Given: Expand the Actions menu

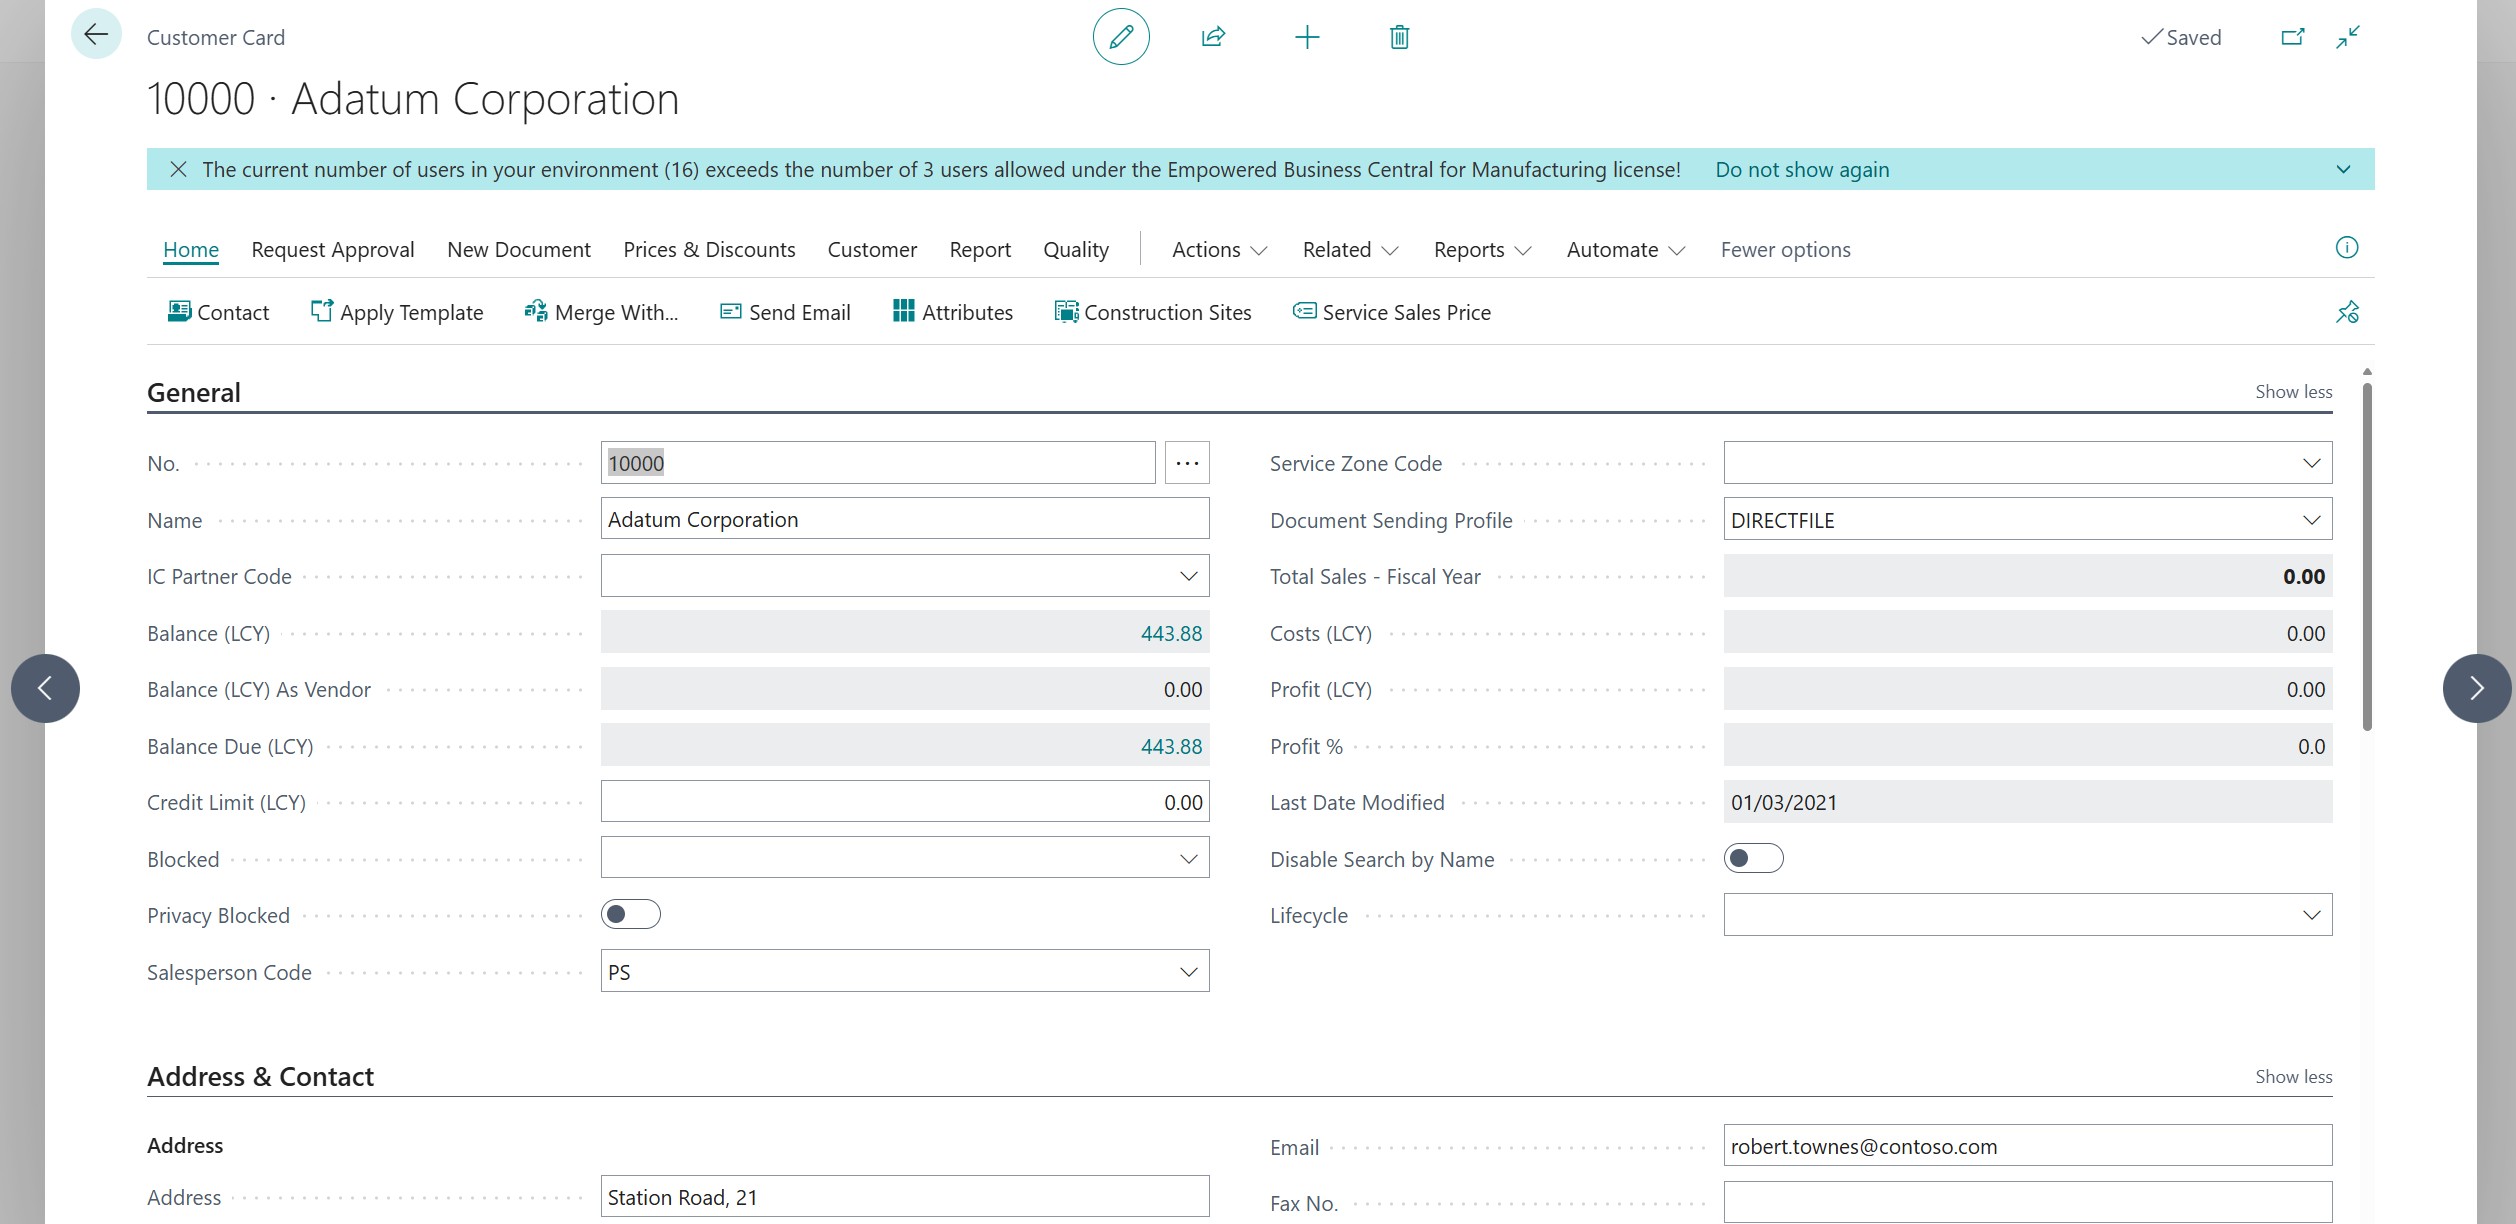Looking at the screenshot, I should click(1219, 249).
